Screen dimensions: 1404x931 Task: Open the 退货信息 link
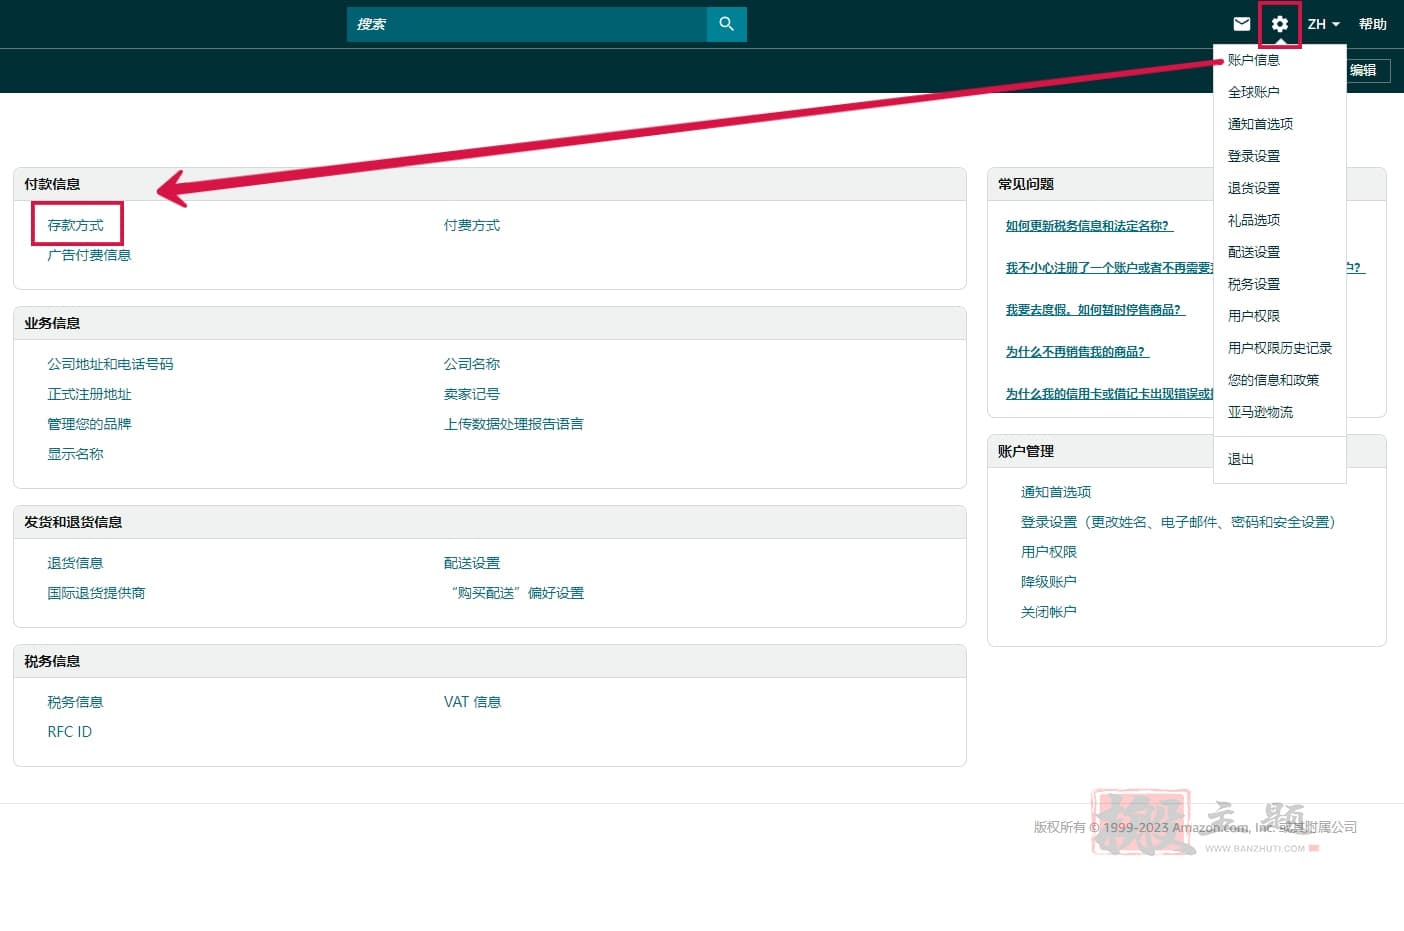click(x=75, y=563)
